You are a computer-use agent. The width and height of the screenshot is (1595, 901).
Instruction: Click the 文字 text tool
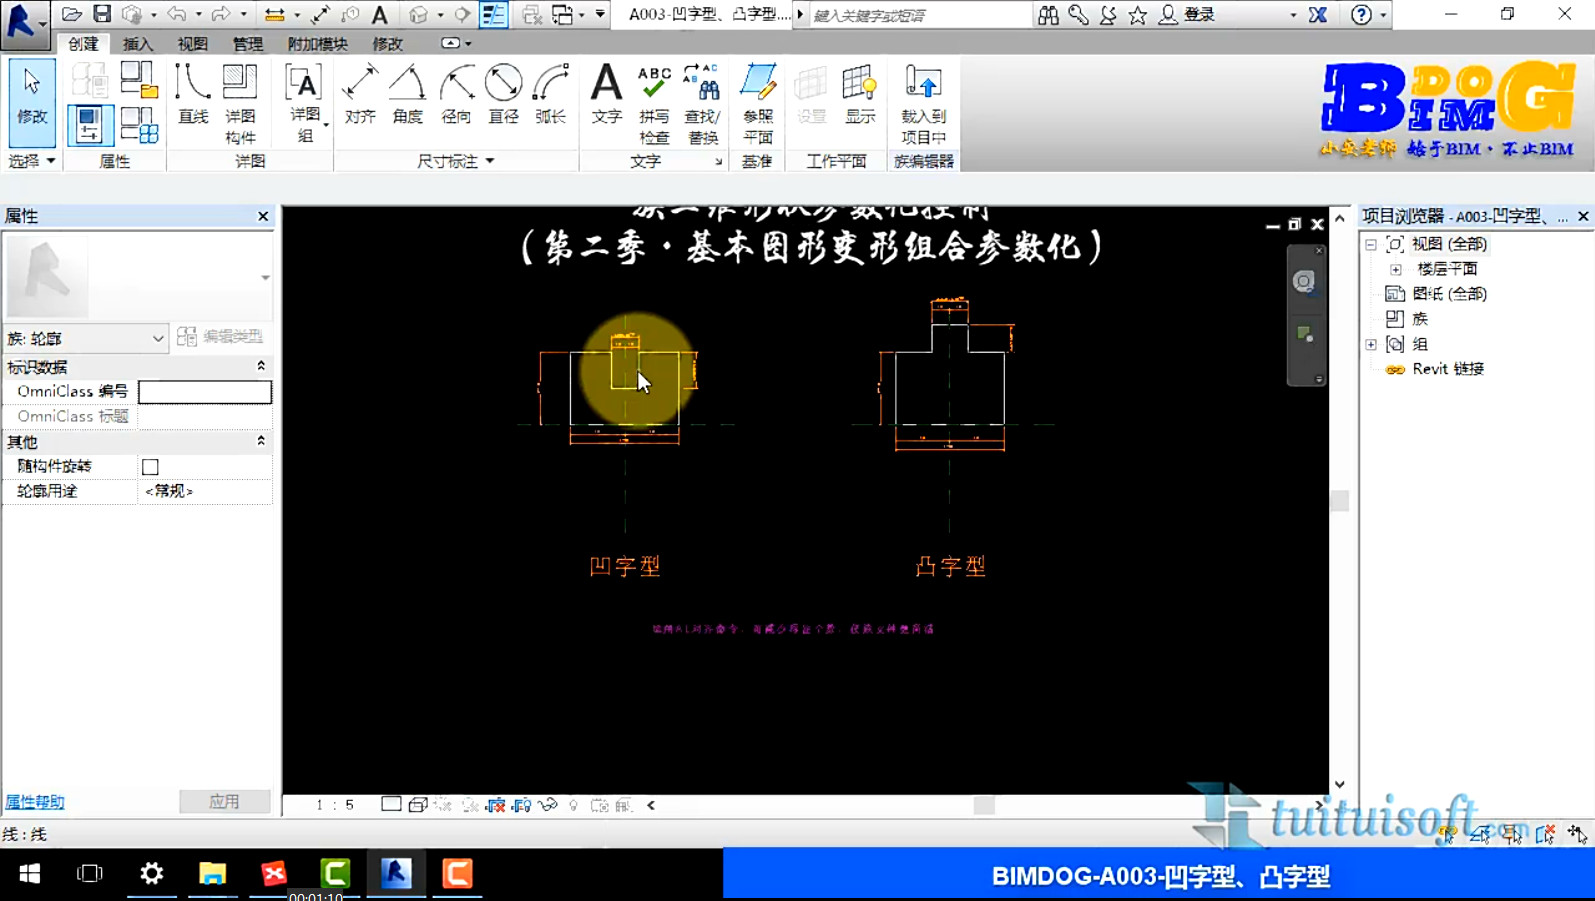click(x=606, y=95)
